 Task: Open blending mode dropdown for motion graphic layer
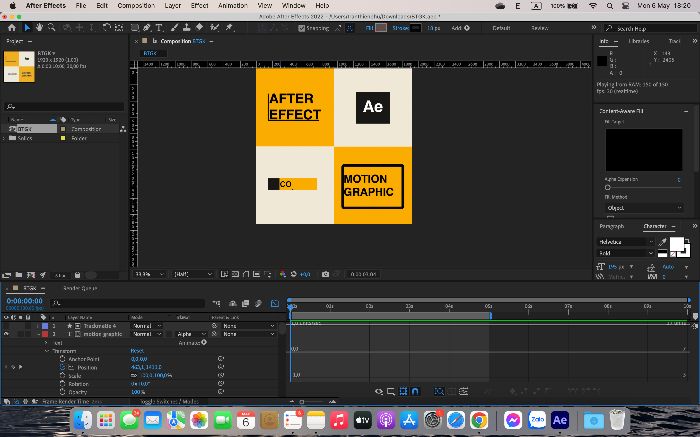pos(146,334)
